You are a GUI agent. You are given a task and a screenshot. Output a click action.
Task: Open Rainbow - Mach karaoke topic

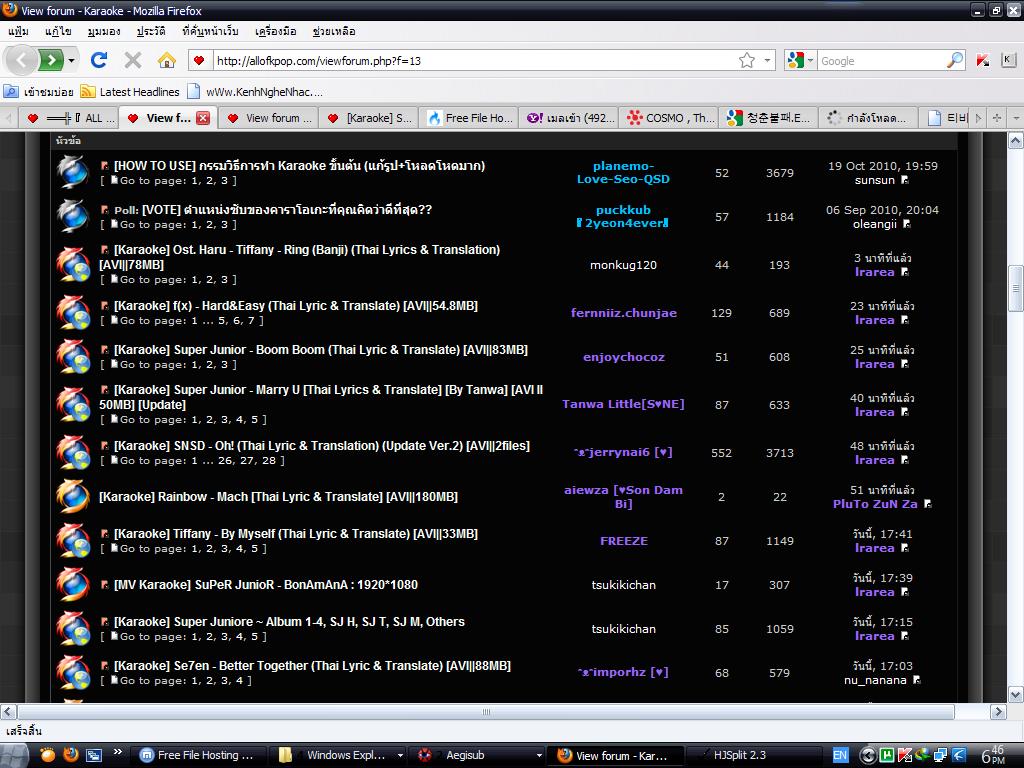tap(278, 497)
